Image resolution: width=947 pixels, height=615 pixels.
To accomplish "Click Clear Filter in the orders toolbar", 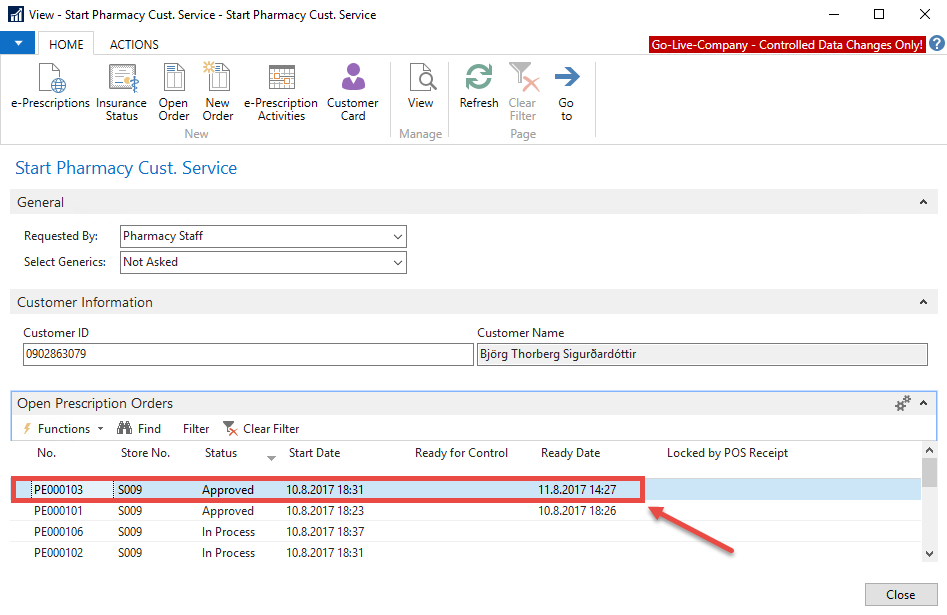I will coord(262,429).
